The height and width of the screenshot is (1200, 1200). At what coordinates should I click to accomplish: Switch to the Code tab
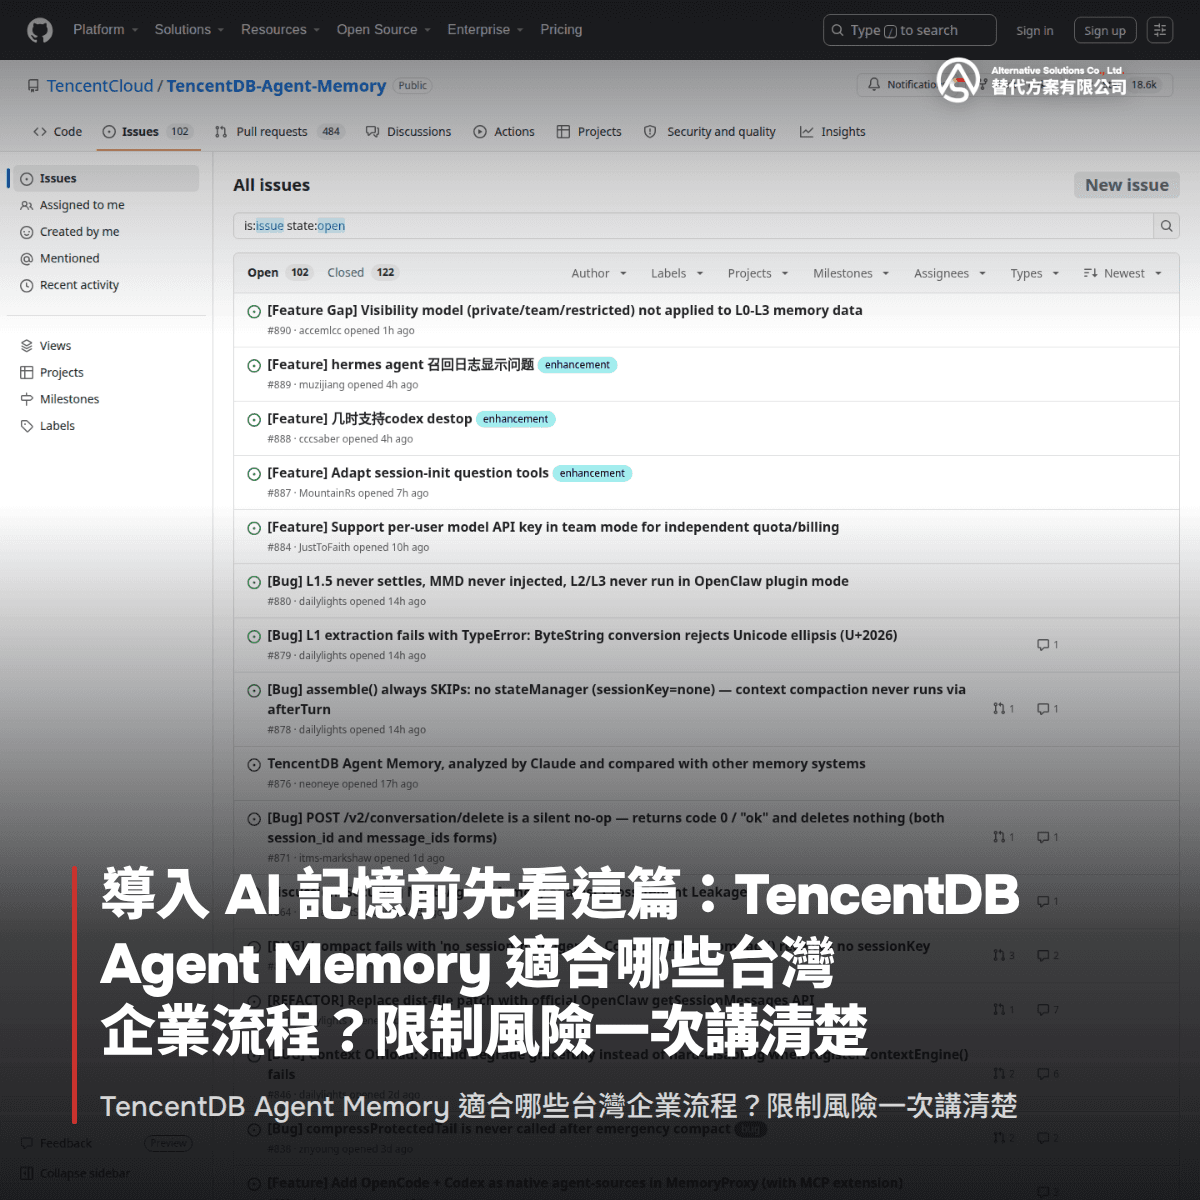click(x=57, y=132)
